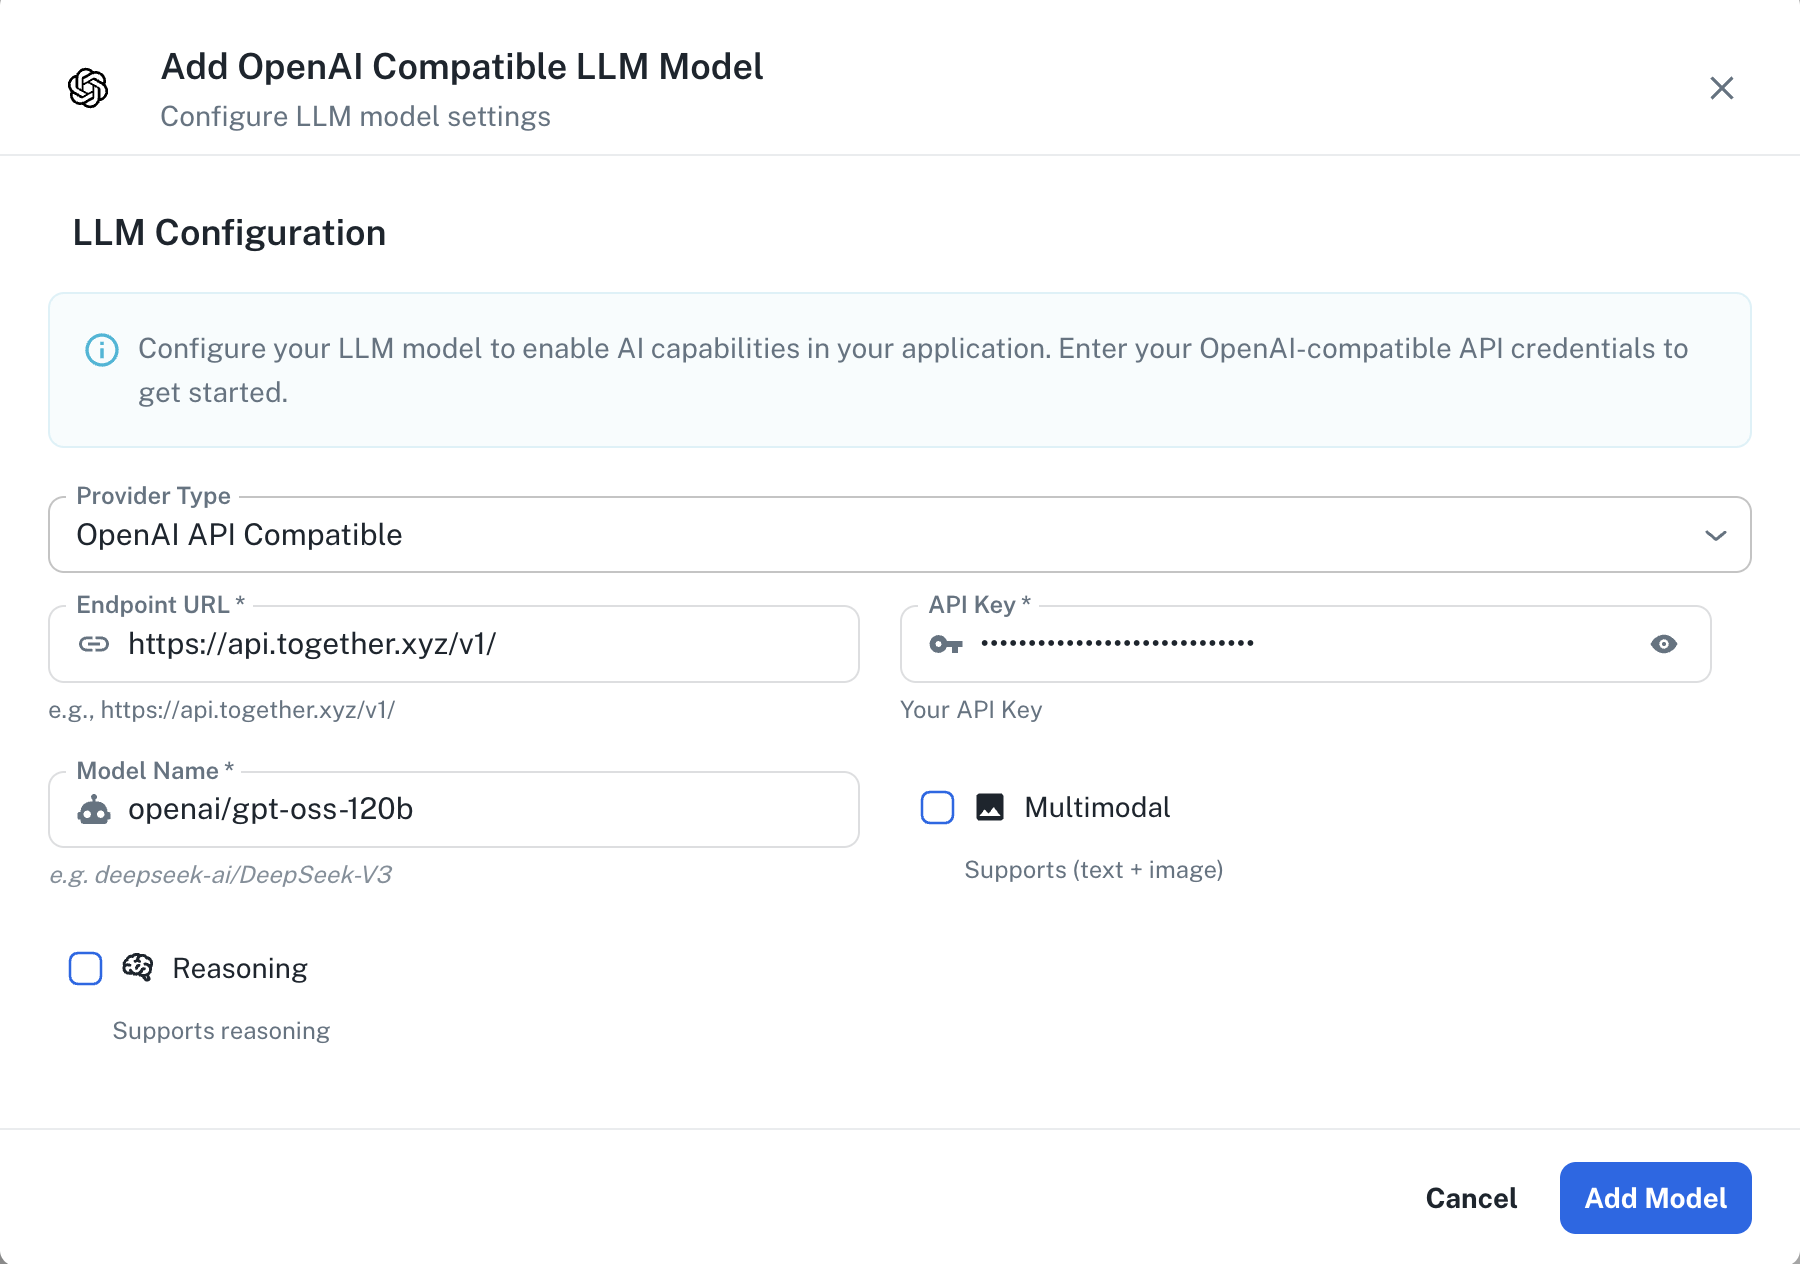Enable the Multimodal checkbox
Viewport: 1800px width, 1264px height.
tap(937, 807)
